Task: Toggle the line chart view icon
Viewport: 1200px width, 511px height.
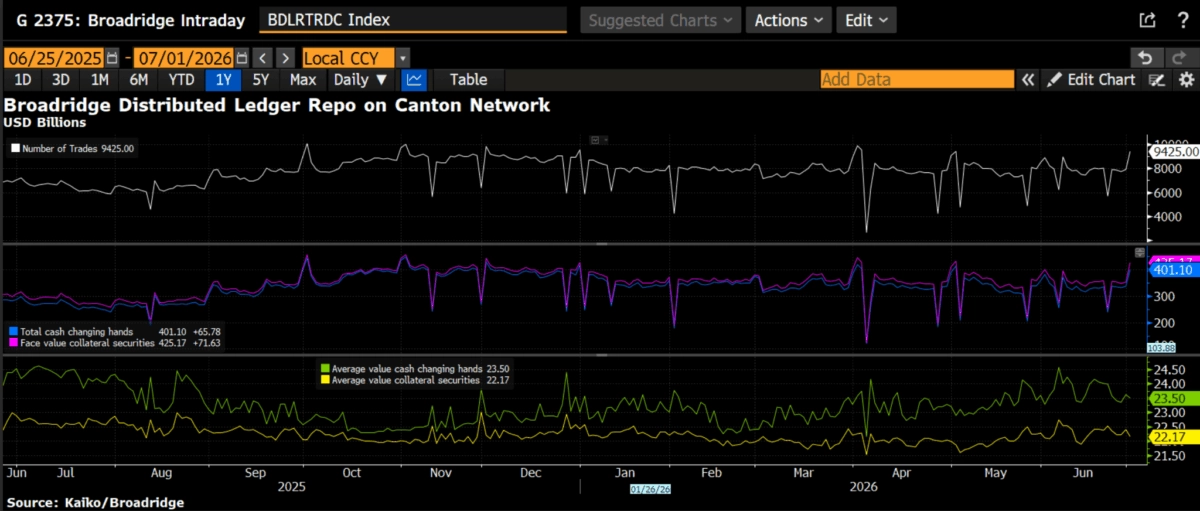Action: pyautogui.click(x=413, y=80)
